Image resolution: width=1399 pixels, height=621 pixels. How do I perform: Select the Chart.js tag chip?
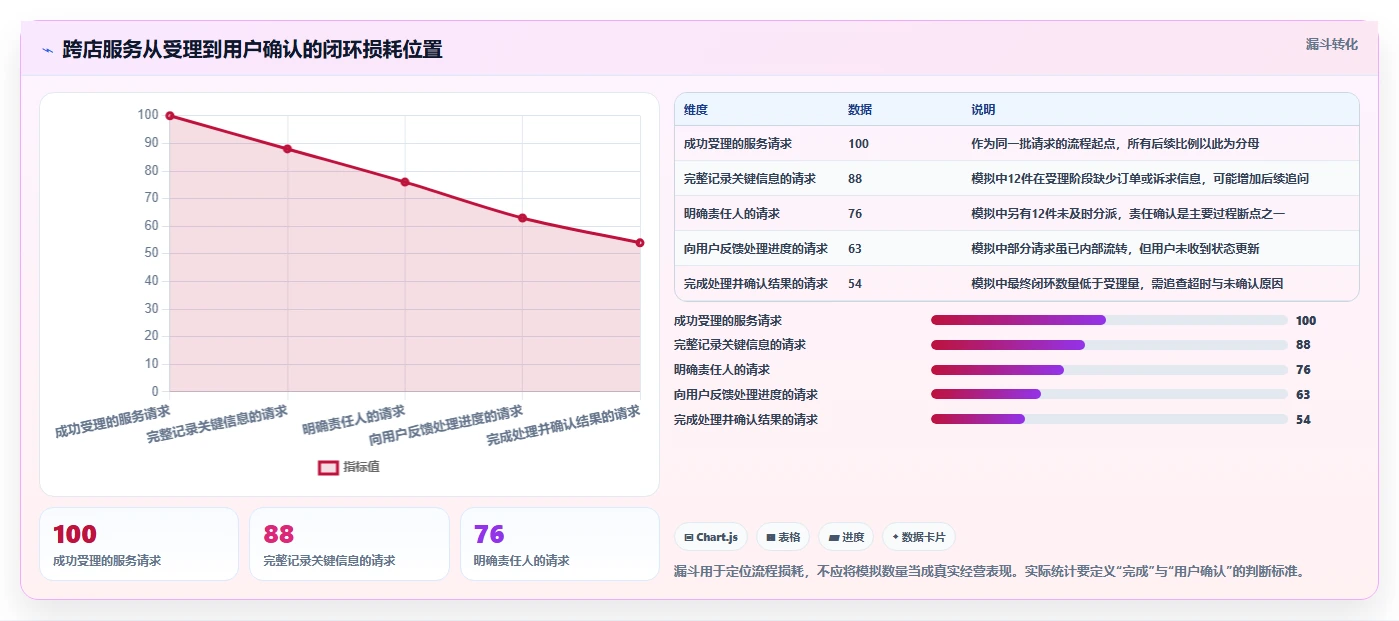[711, 537]
